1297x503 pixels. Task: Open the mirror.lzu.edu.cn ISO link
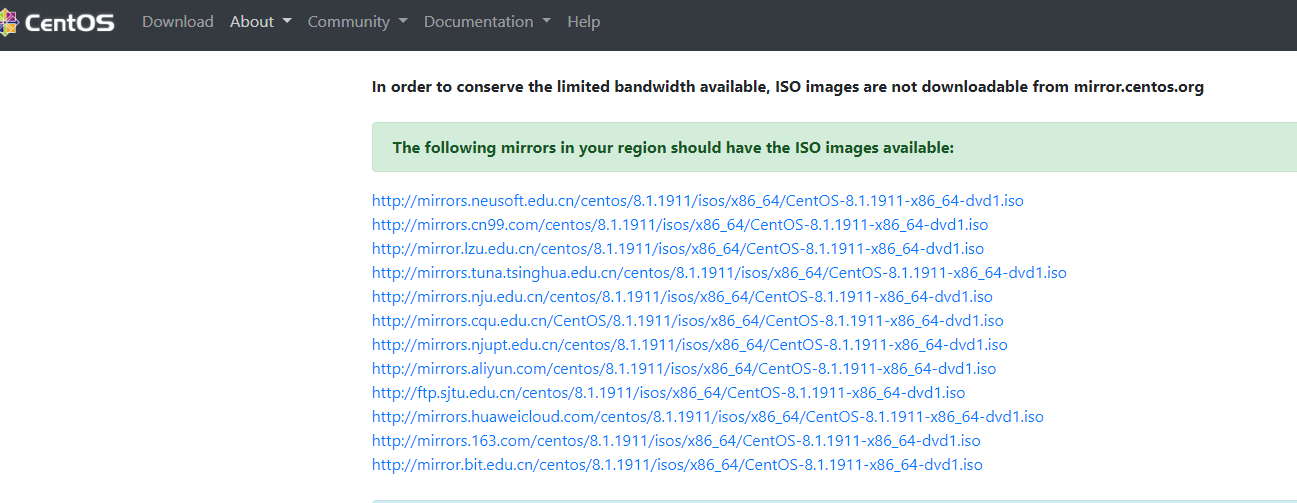pos(677,249)
